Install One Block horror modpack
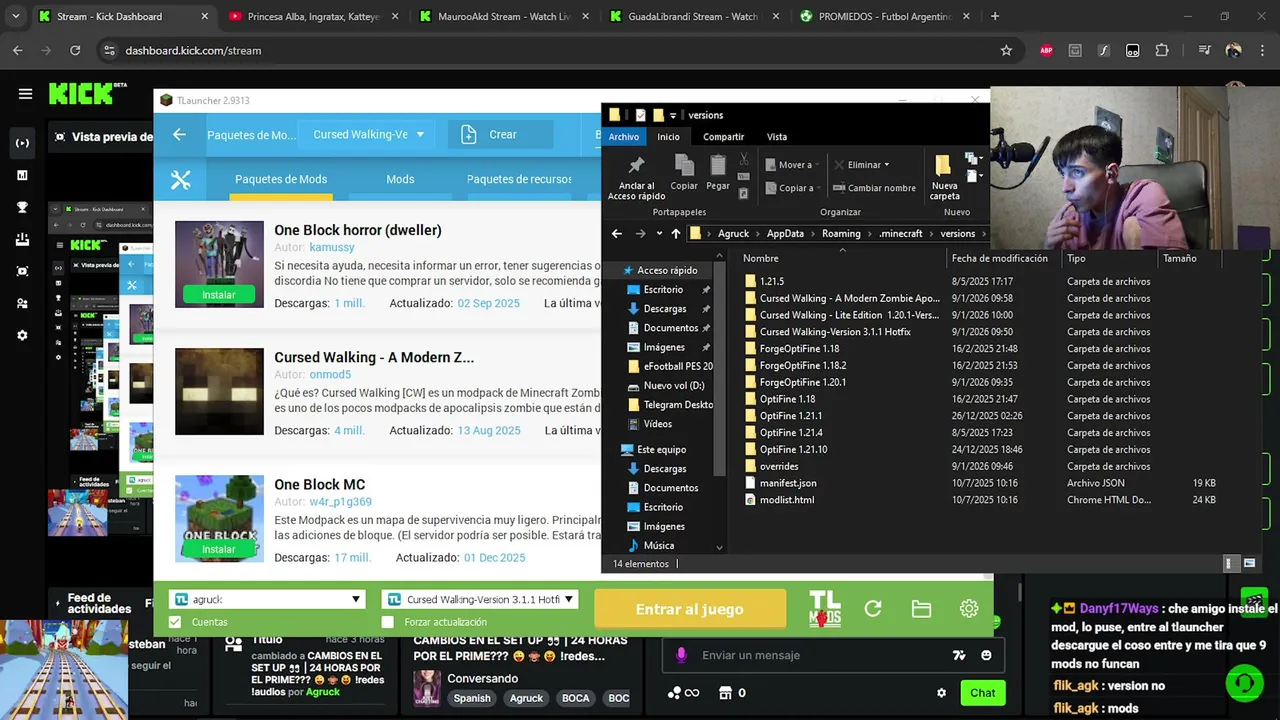1280x720 pixels. [x=219, y=295]
